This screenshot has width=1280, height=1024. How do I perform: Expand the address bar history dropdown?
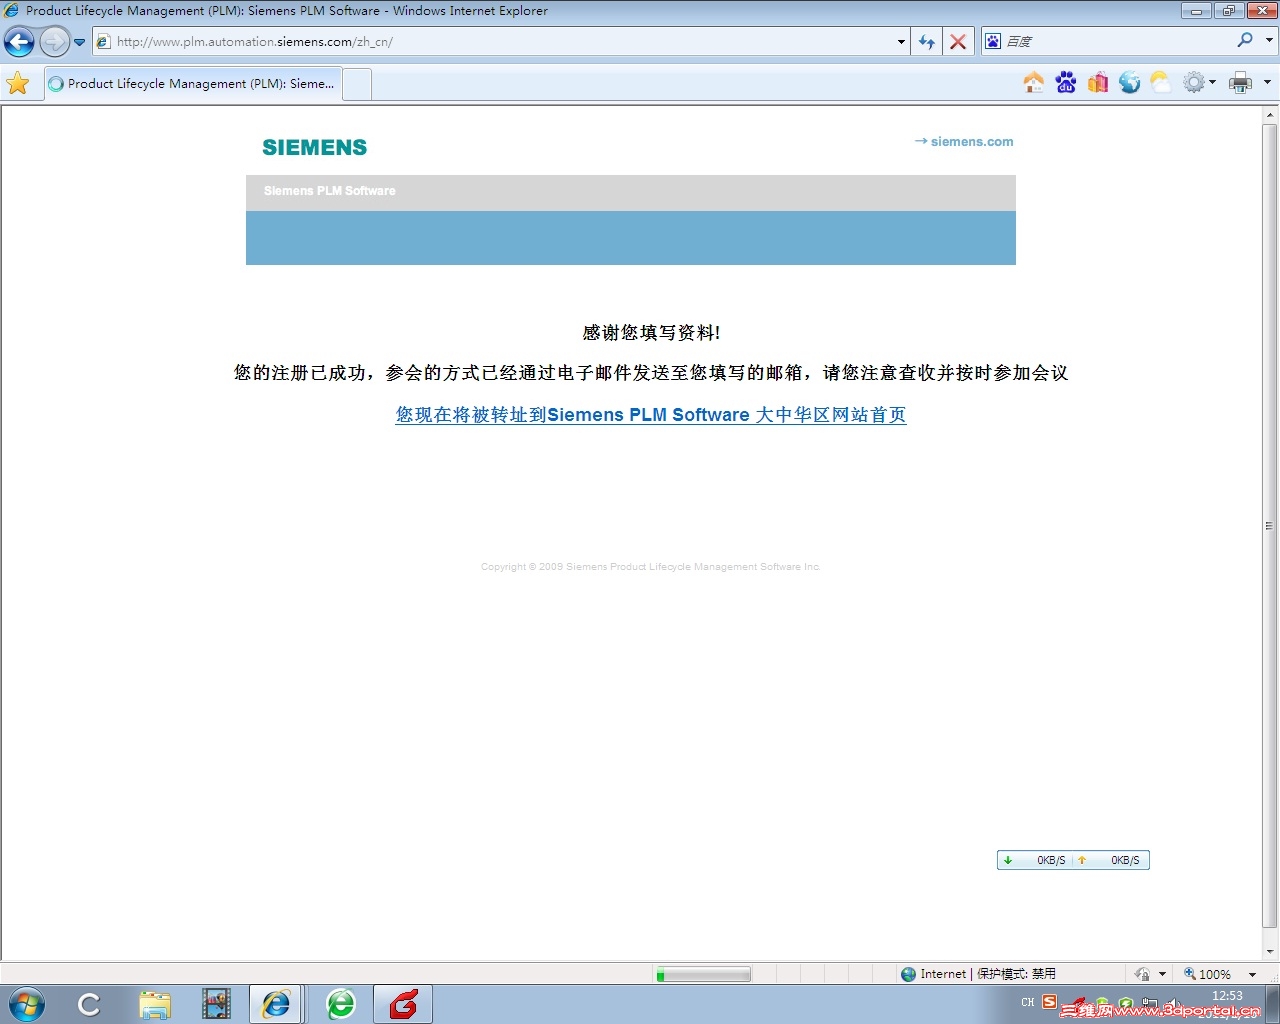point(901,42)
